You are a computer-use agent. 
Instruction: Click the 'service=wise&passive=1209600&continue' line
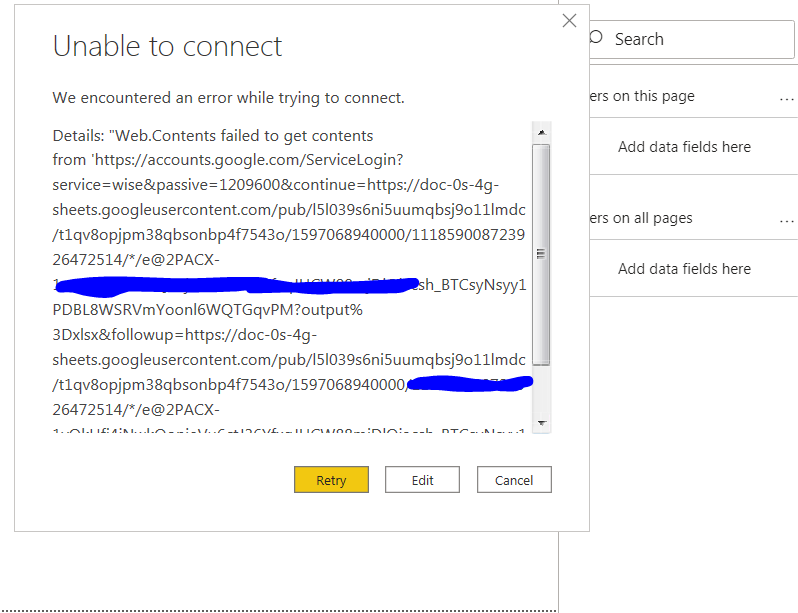[275, 184]
